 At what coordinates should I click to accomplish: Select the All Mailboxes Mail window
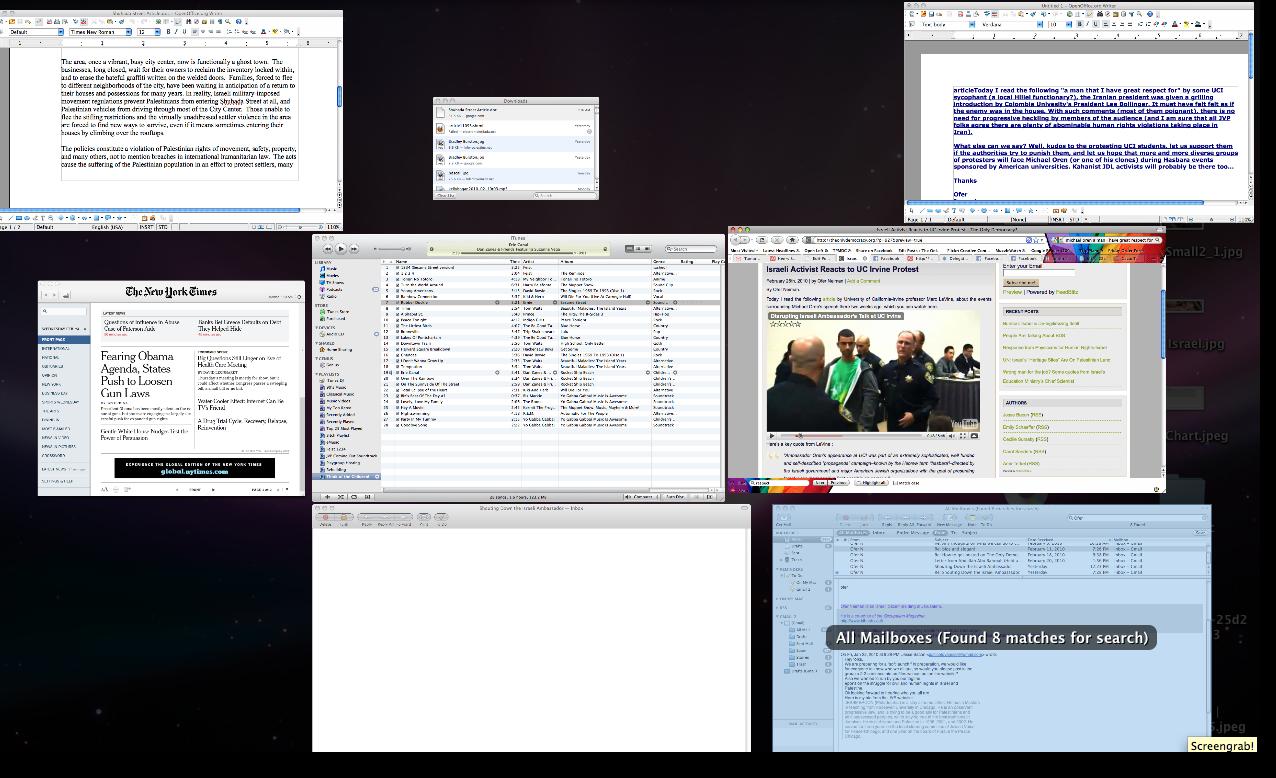pyautogui.click(x=992, y=628)
